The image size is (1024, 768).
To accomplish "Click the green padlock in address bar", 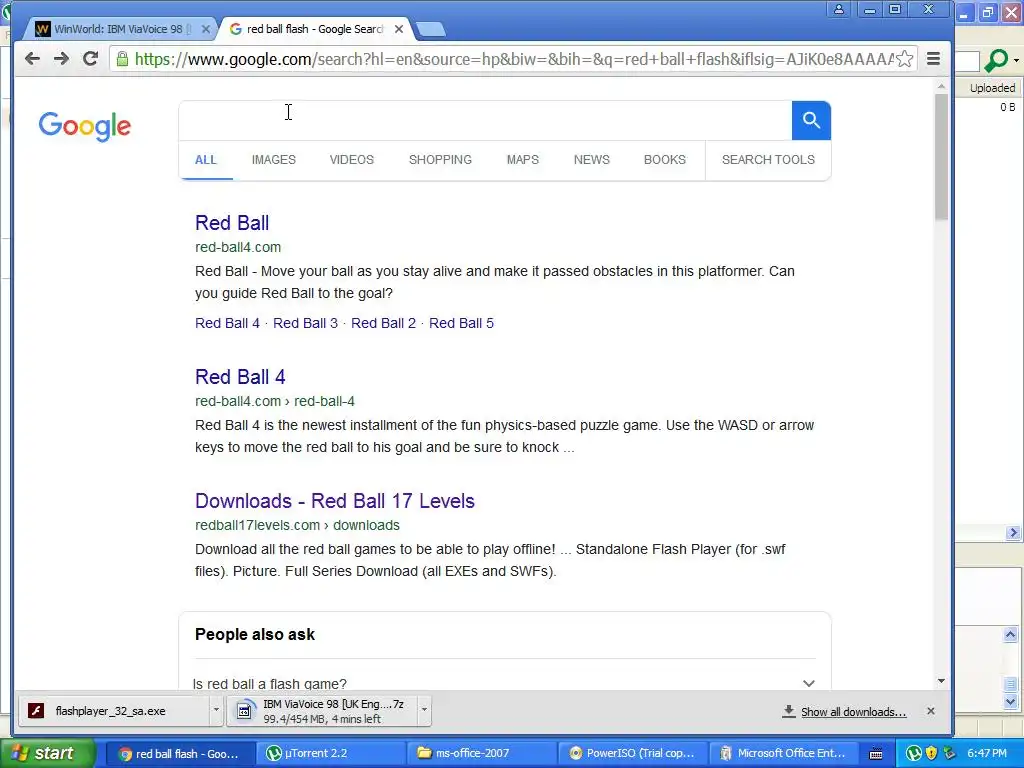I will [122, 59].
